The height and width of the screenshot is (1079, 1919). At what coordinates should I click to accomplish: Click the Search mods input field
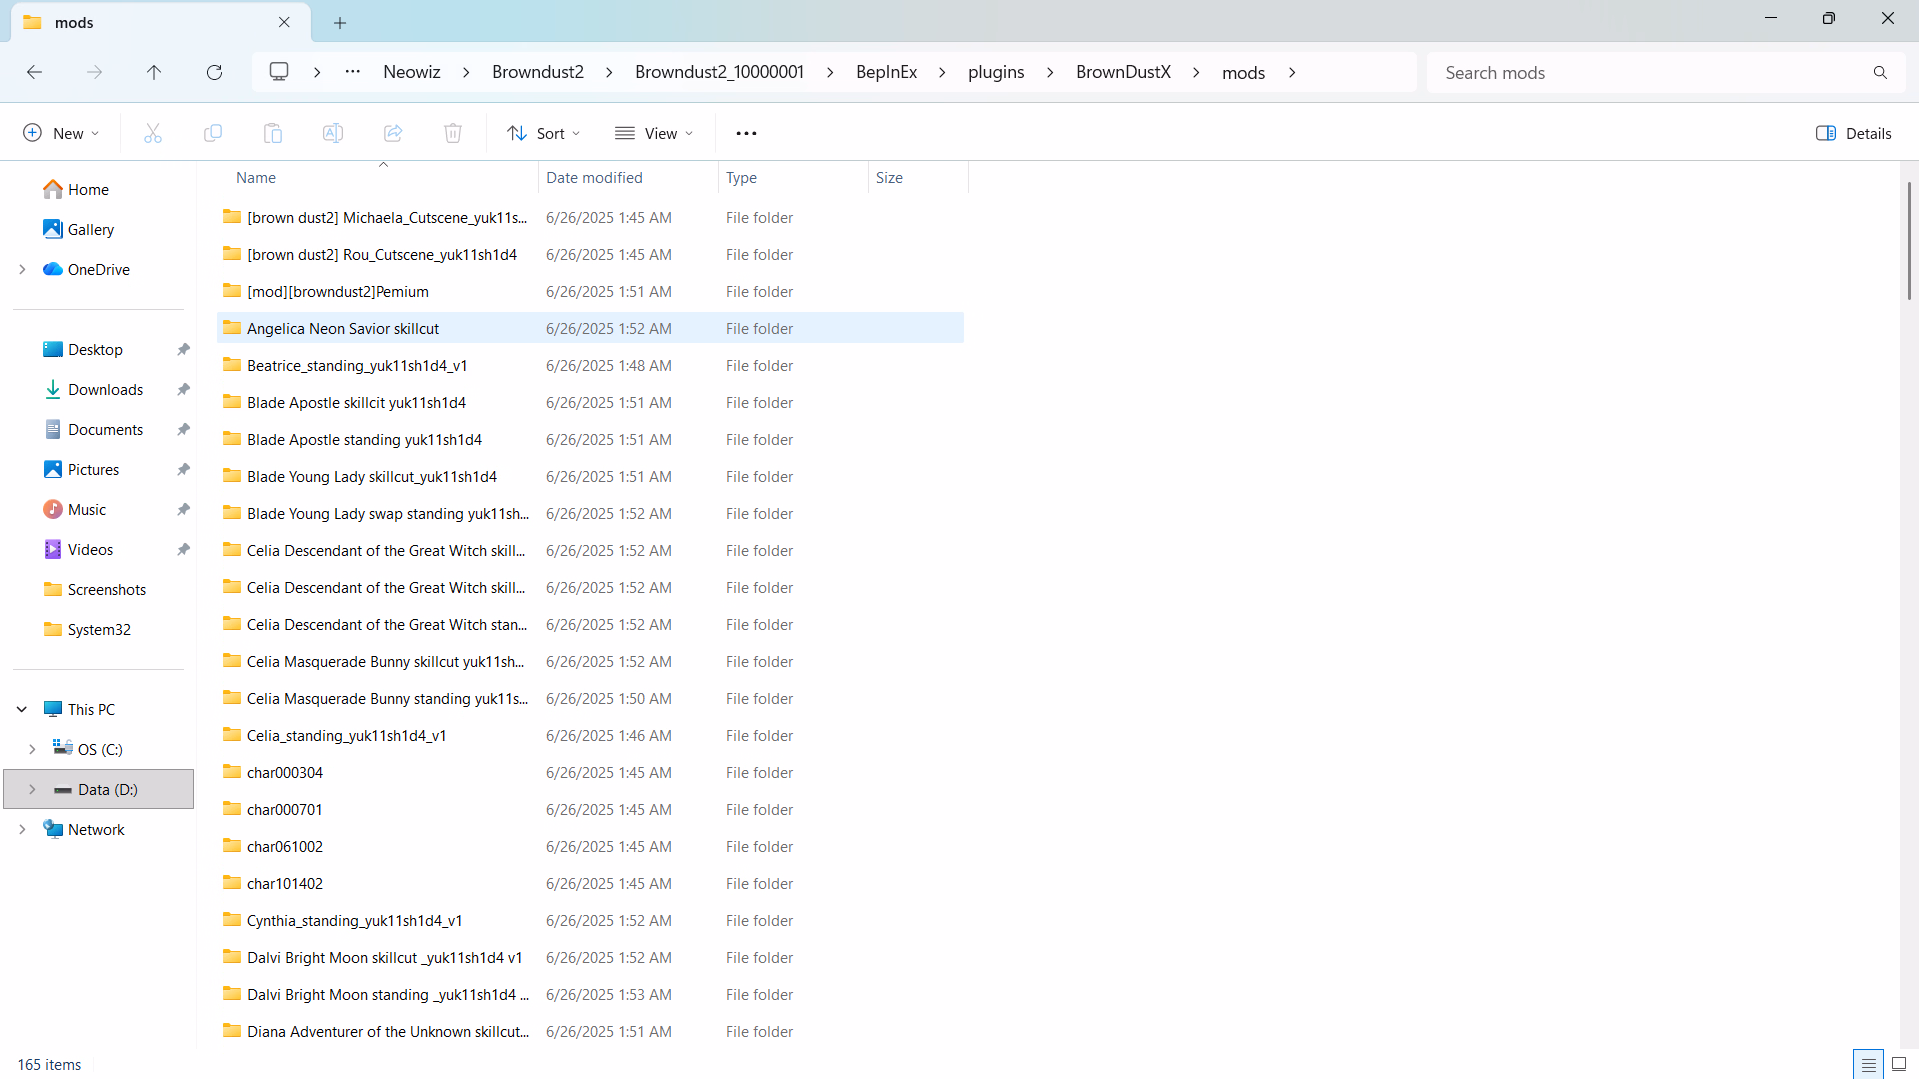1650,72
